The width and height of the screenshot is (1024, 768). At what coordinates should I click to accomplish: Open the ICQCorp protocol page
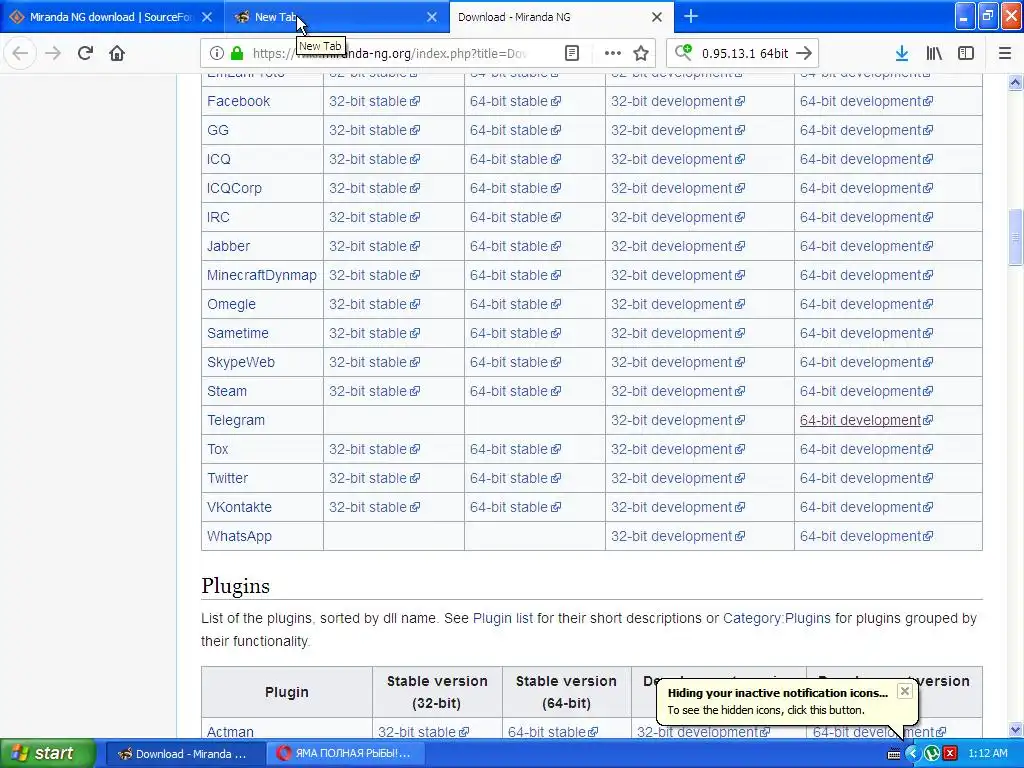click(x=234, y=188)
